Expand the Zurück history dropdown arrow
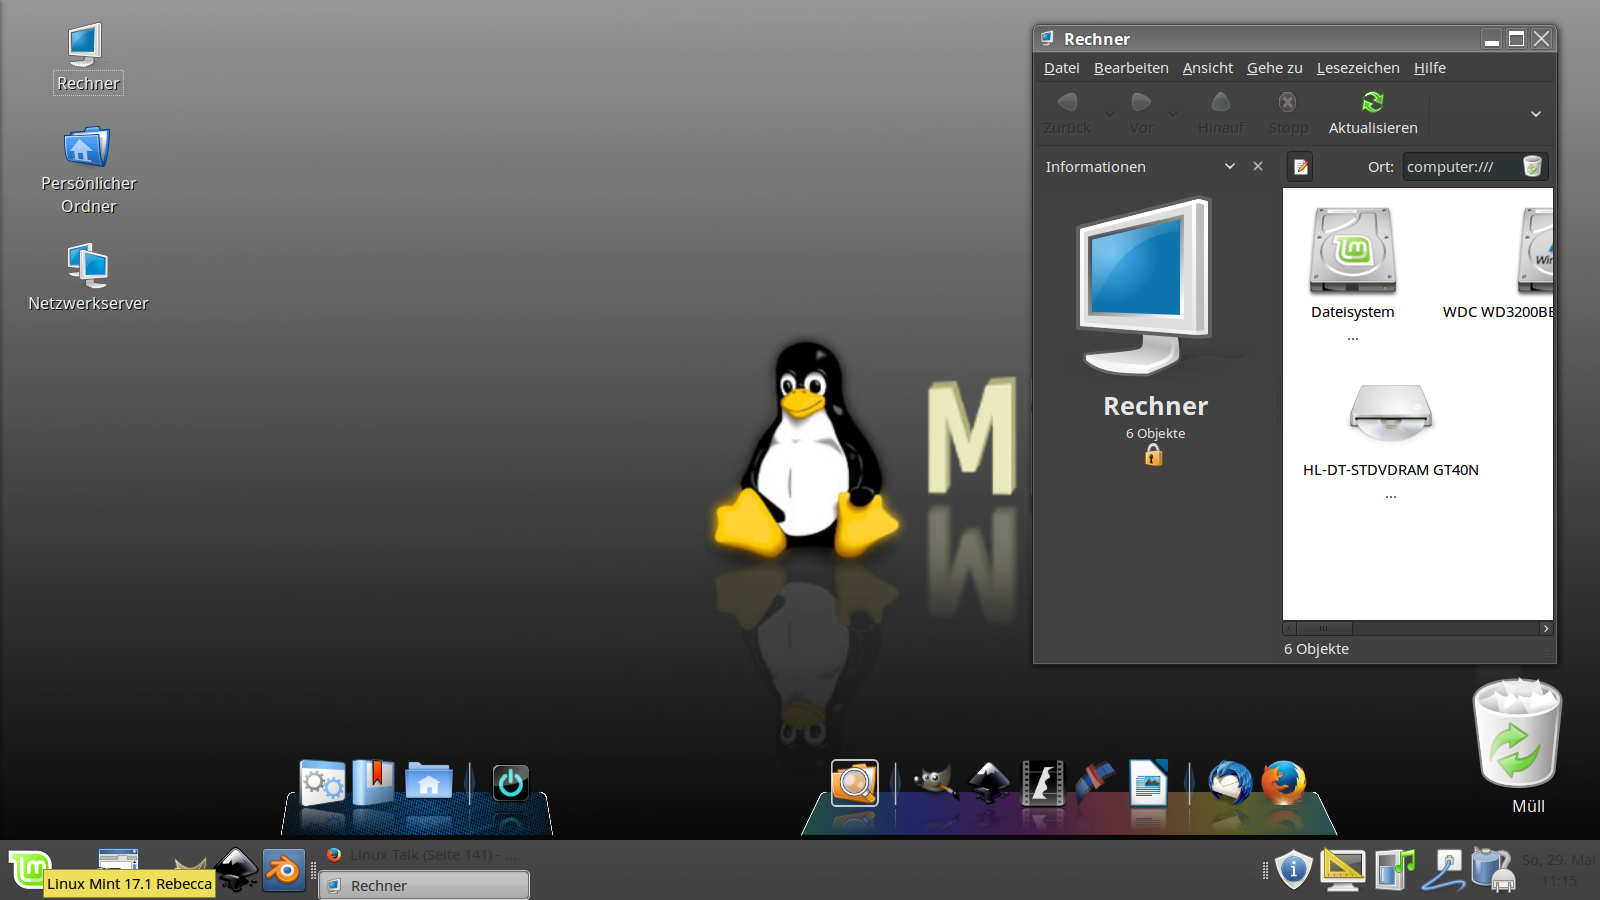This screenshot has height=900, width=1600. [x=1109, y=114]
